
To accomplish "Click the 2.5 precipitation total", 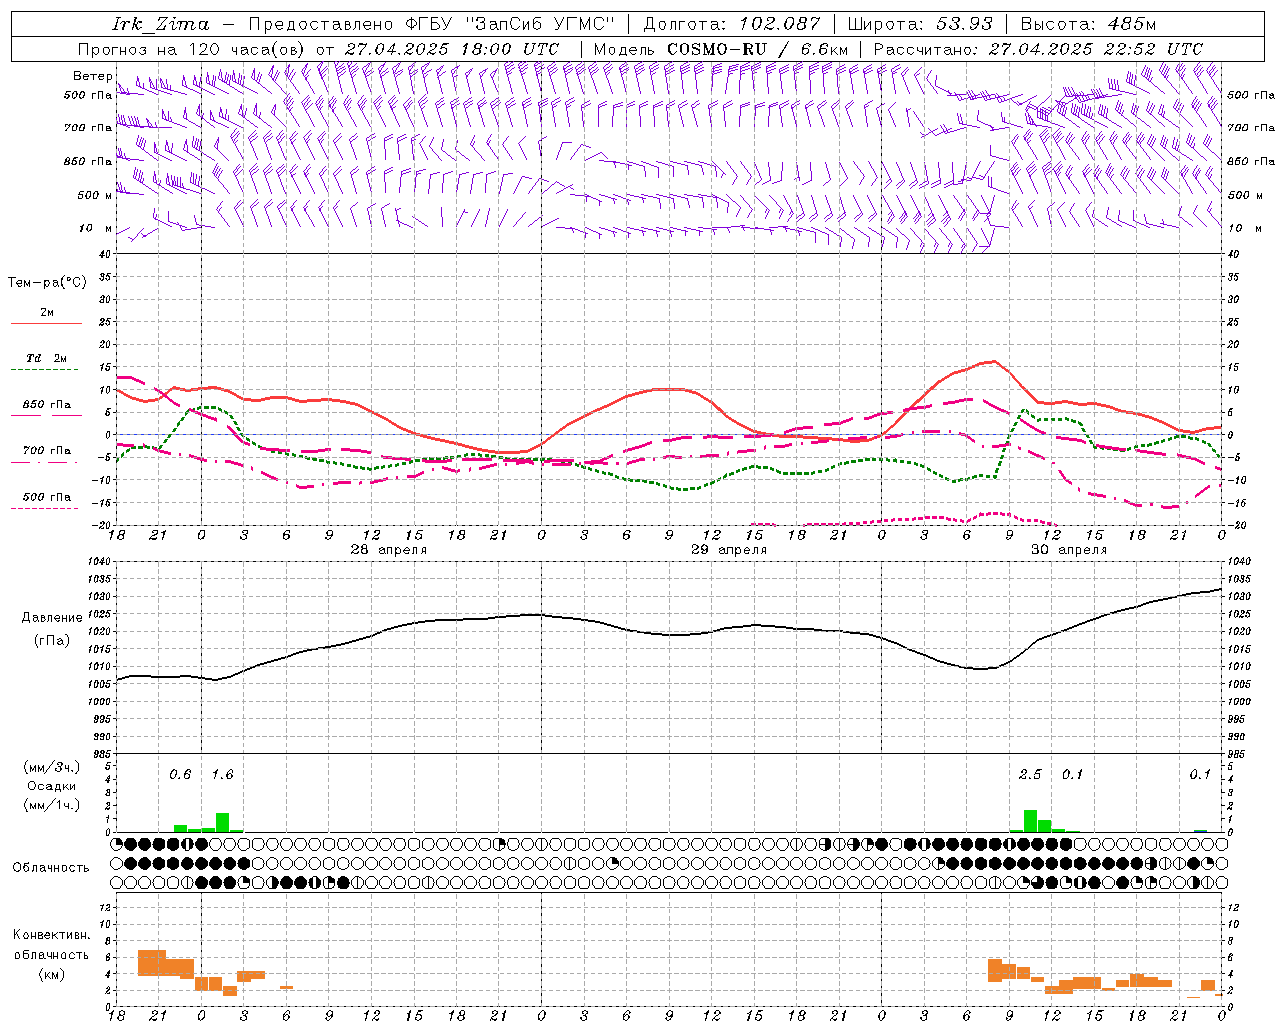I will click(1030, 774).
